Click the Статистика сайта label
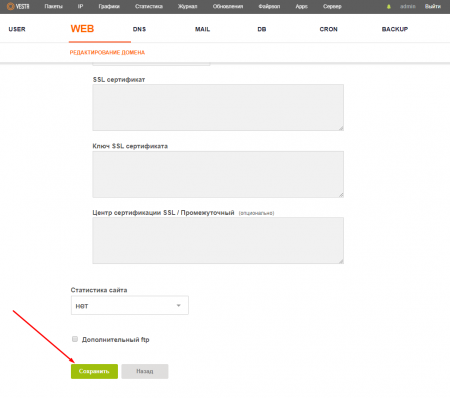This screenshot has height=398, width=450. point(99,290)
